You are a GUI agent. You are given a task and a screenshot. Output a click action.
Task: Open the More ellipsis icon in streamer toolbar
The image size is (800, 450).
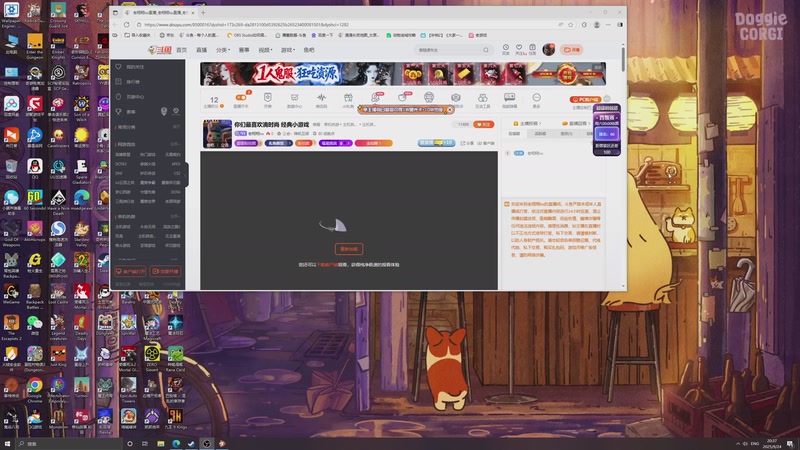536,99
